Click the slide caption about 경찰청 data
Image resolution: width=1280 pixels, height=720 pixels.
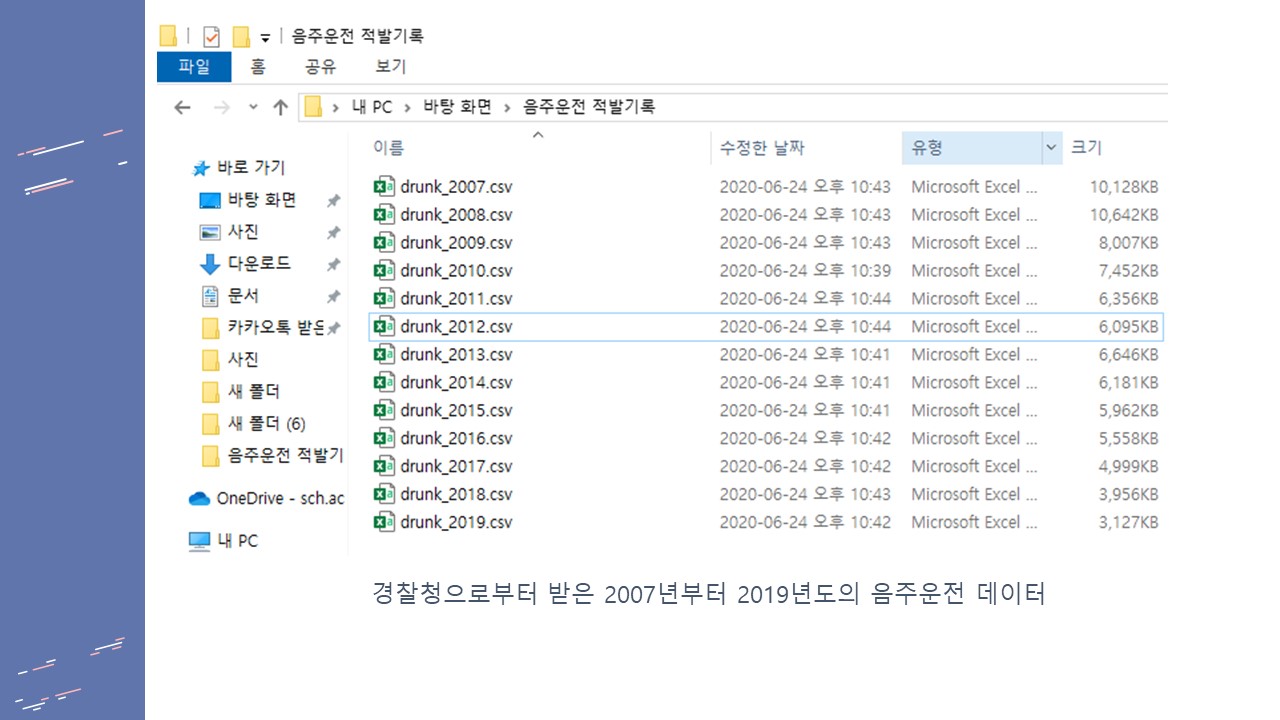(708, 594)
